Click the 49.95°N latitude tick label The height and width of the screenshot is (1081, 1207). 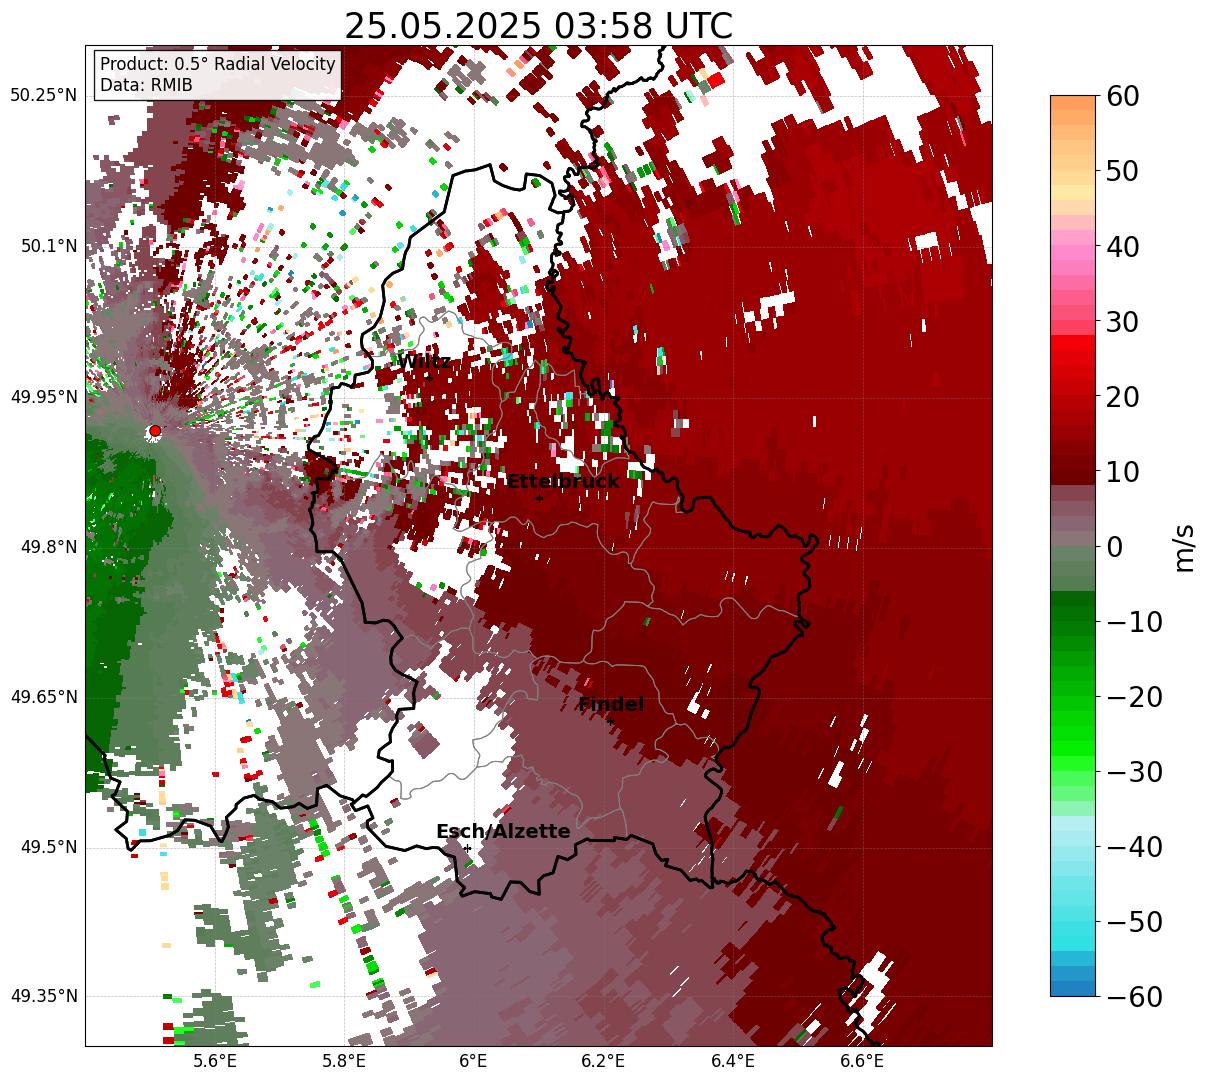(44, 397)
